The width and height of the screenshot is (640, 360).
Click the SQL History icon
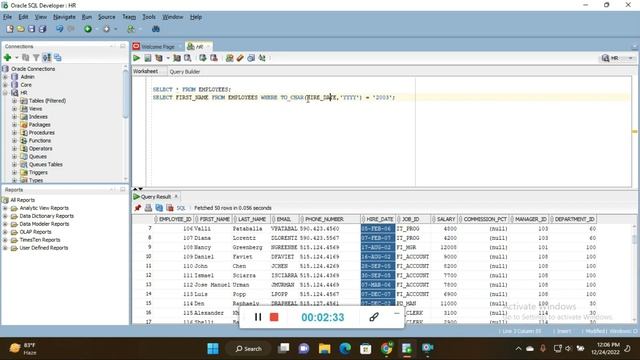click(x=251, y=58)
